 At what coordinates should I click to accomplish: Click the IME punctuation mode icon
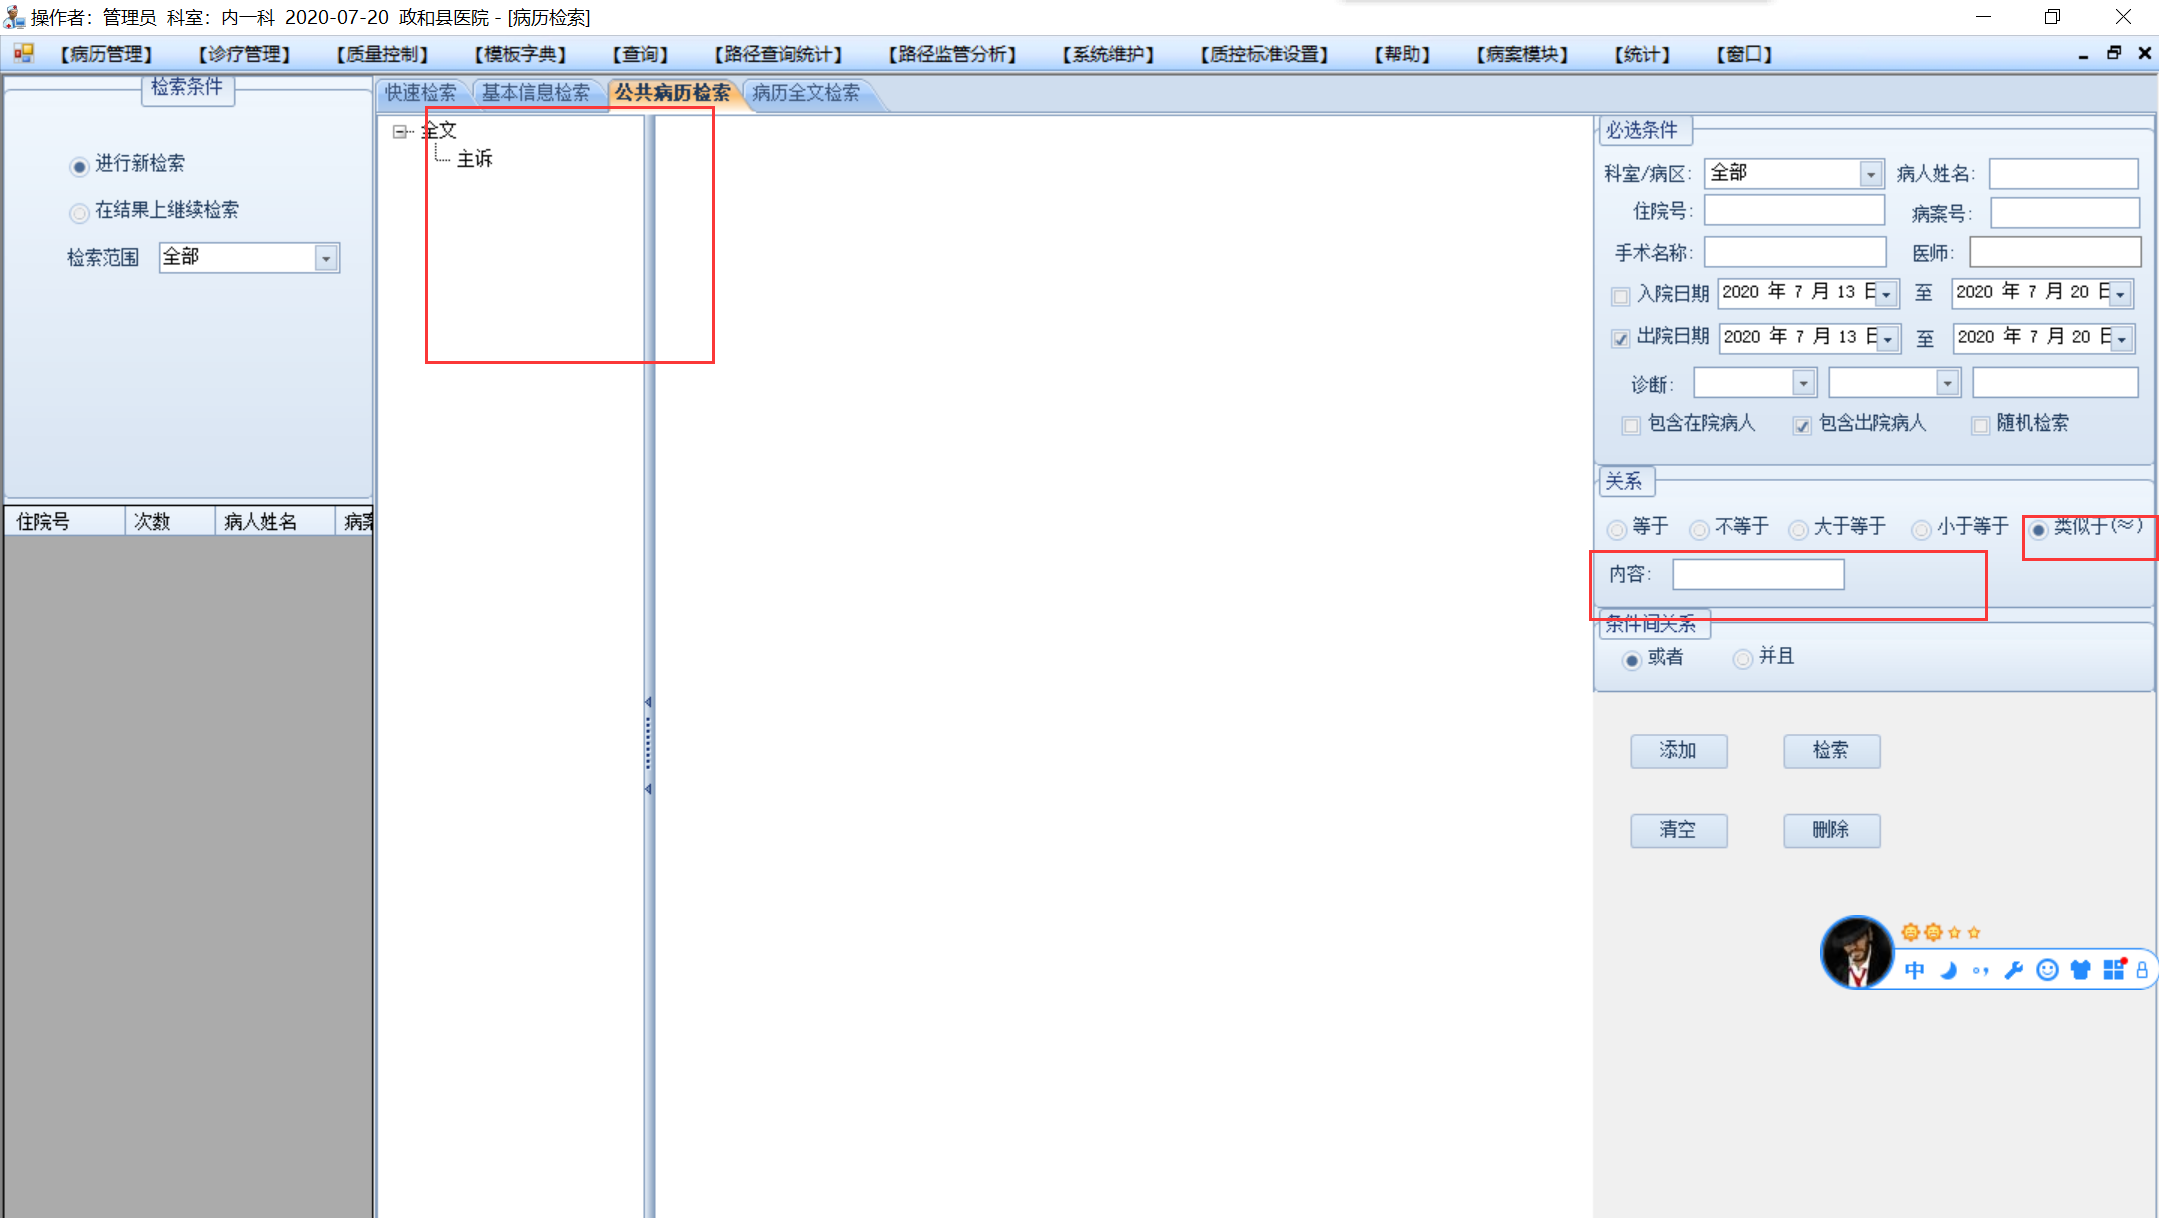click(1981, 970)
